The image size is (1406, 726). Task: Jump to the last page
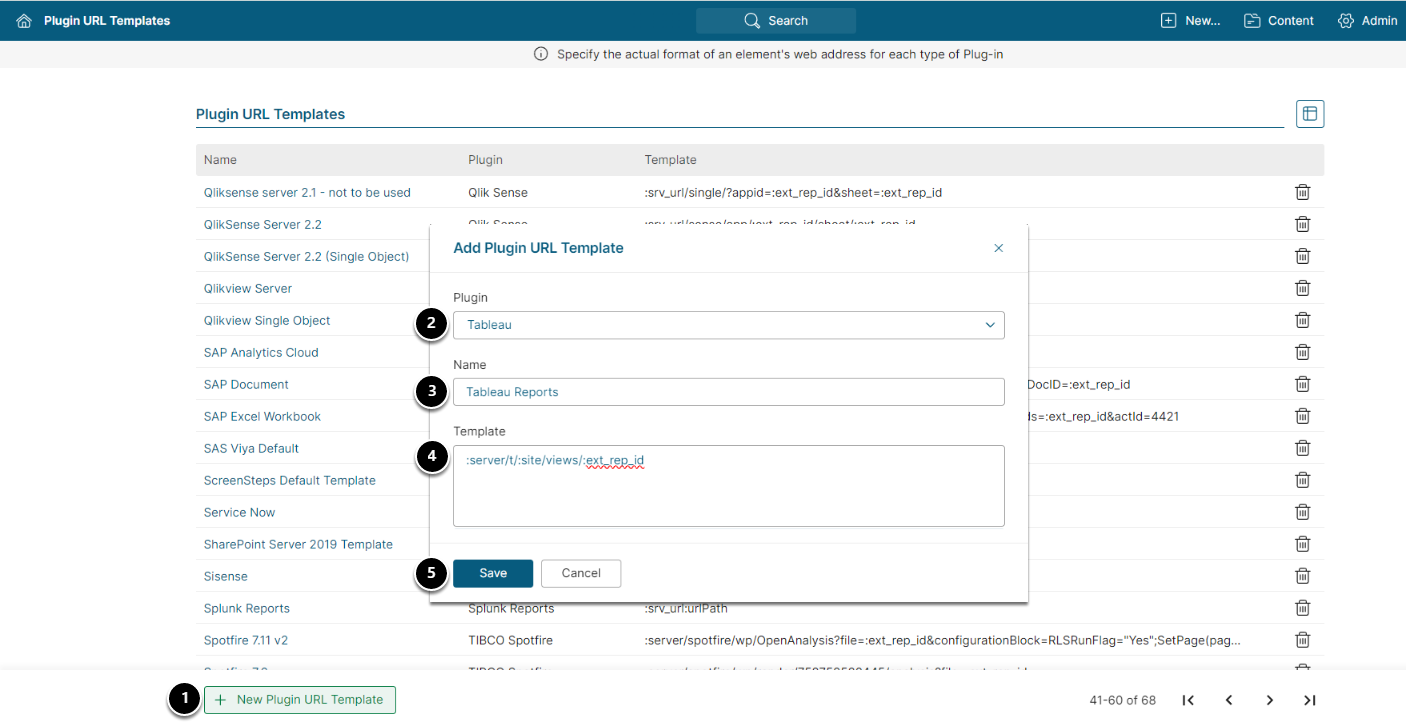(1309, 700)
